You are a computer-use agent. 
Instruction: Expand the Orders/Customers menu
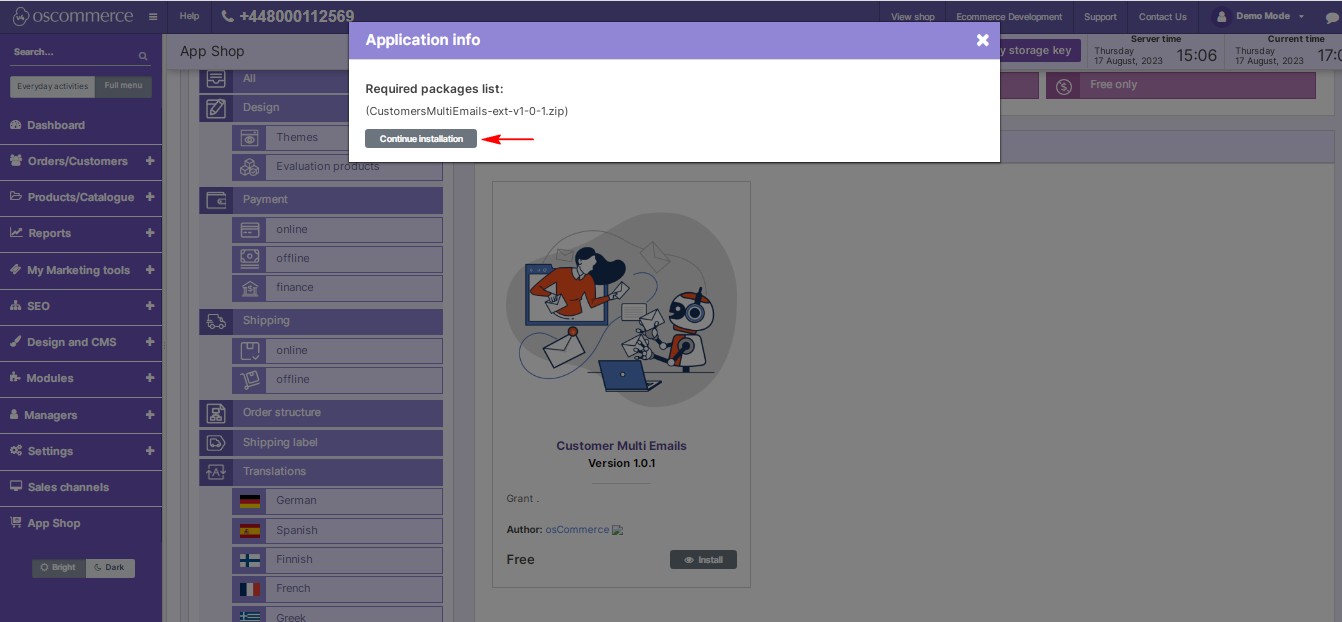point(150,161)
